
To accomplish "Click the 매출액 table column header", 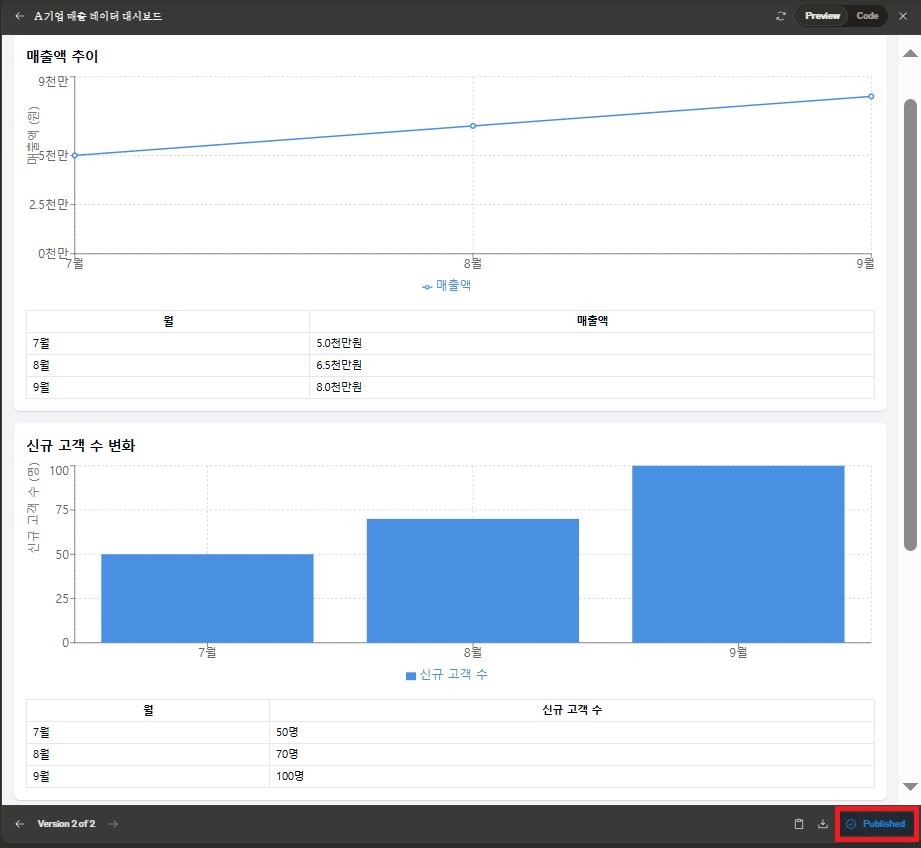I will [x=592, y=321].
